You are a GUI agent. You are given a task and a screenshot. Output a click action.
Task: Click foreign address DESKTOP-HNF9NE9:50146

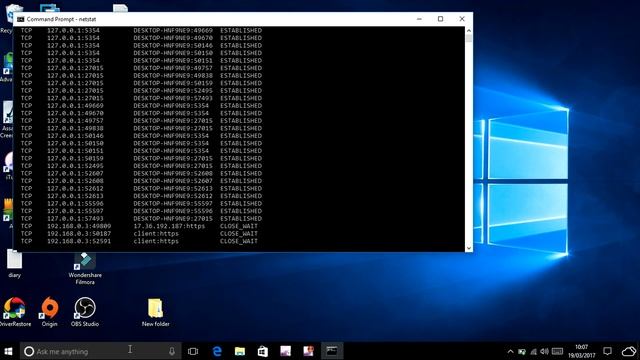click(173, 46)
